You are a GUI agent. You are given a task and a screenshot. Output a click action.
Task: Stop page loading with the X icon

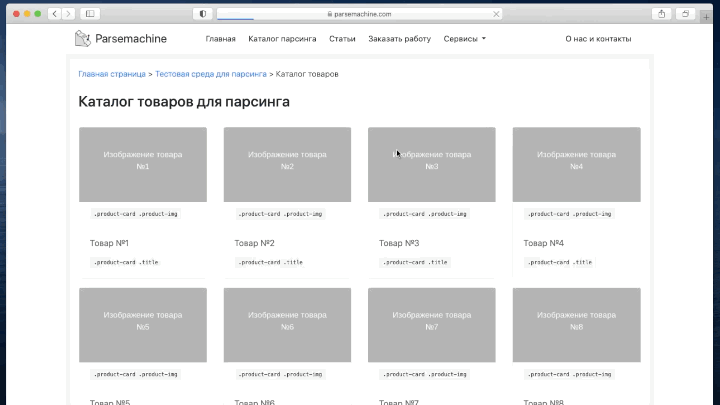pos(496,14)
